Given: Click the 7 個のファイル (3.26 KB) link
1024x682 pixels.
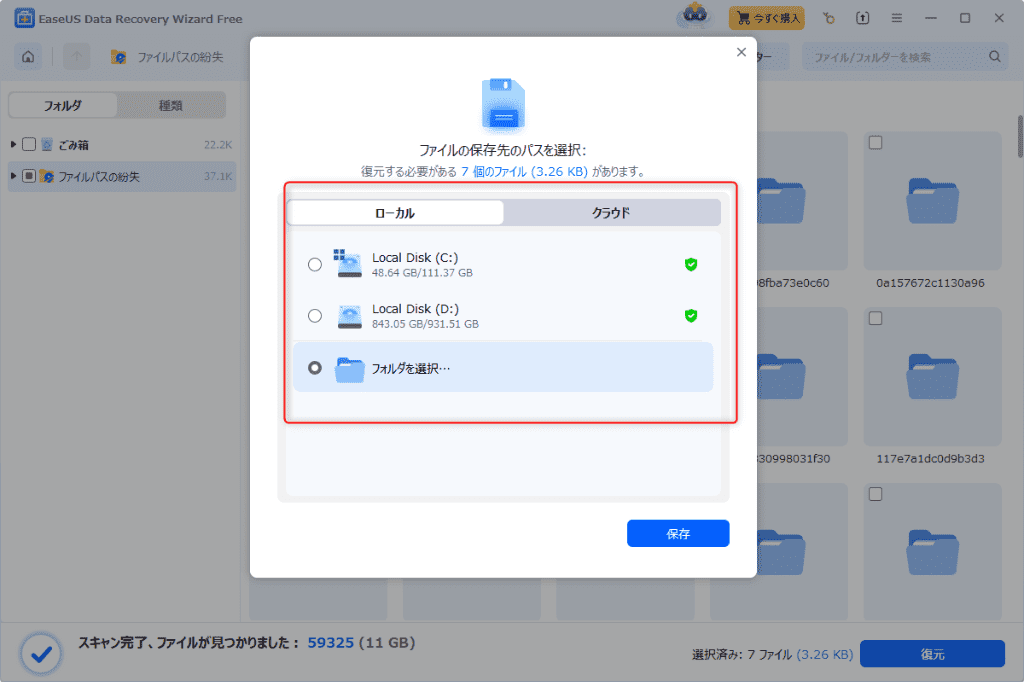Looking at the screenshot, I should (x=524, y=171).
